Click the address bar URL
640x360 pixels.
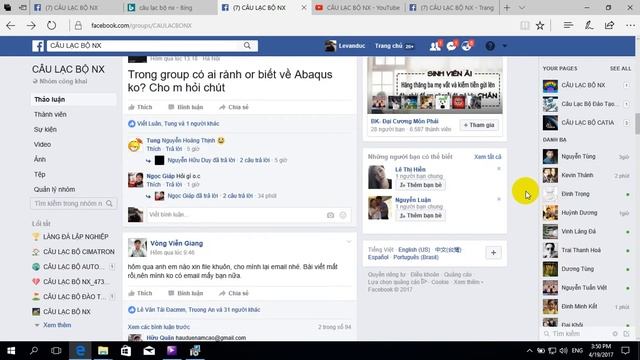[x=141, y=25]
